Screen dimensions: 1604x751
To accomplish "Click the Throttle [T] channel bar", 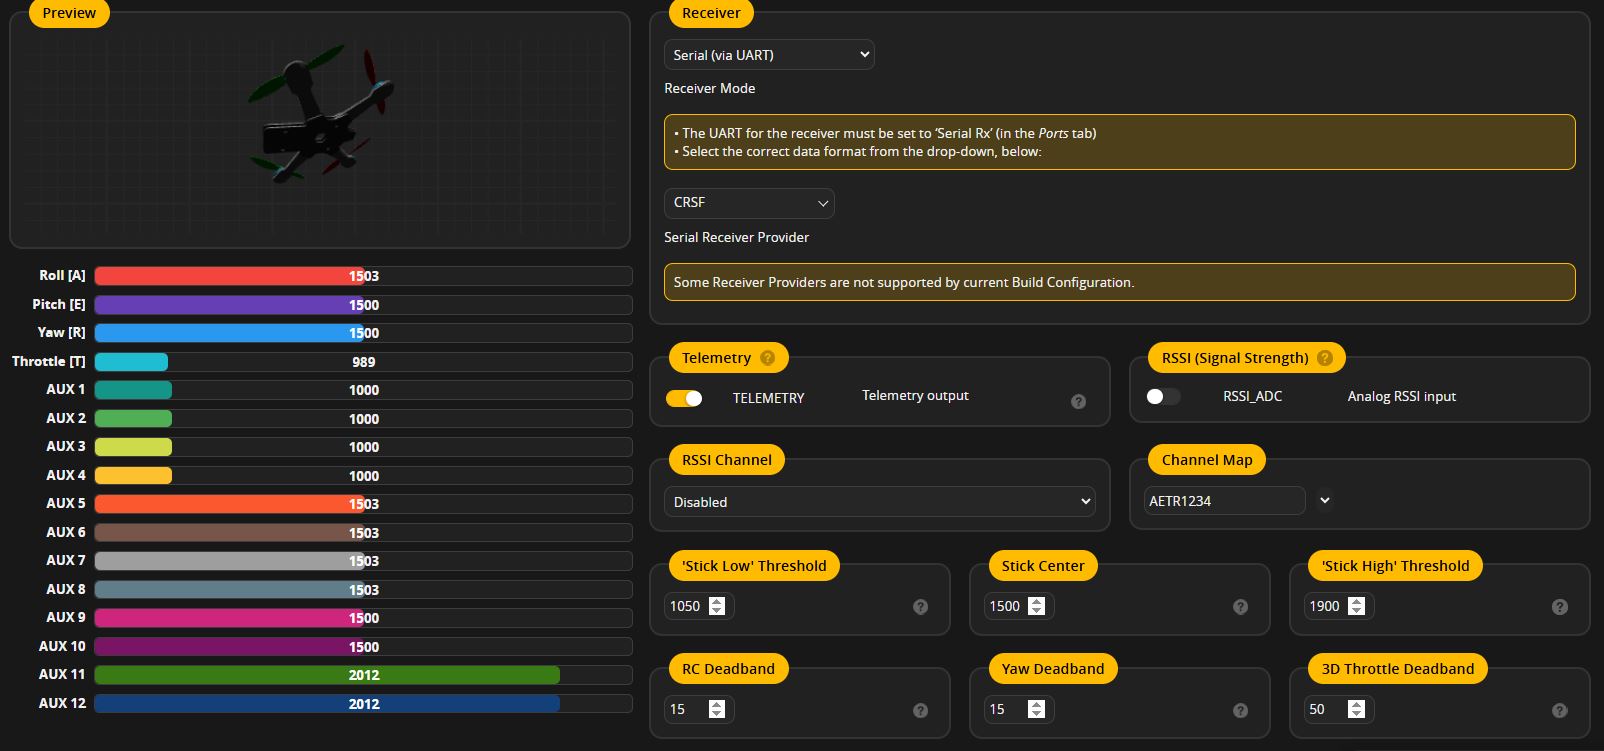I will click(363, 362).
